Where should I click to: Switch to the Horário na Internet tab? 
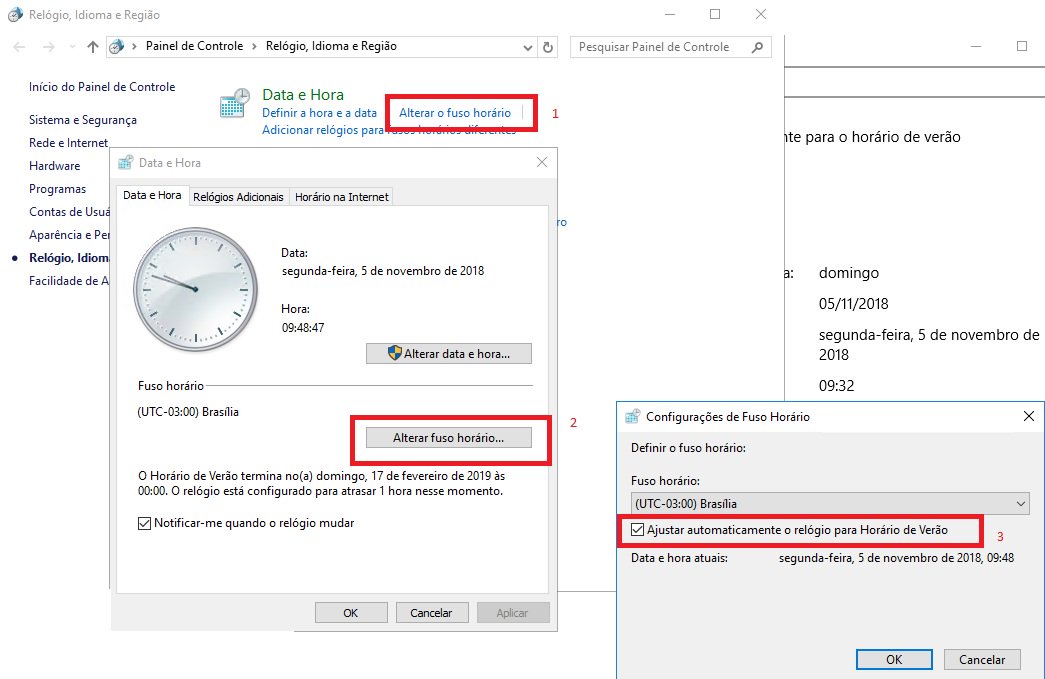click(342, 197)
